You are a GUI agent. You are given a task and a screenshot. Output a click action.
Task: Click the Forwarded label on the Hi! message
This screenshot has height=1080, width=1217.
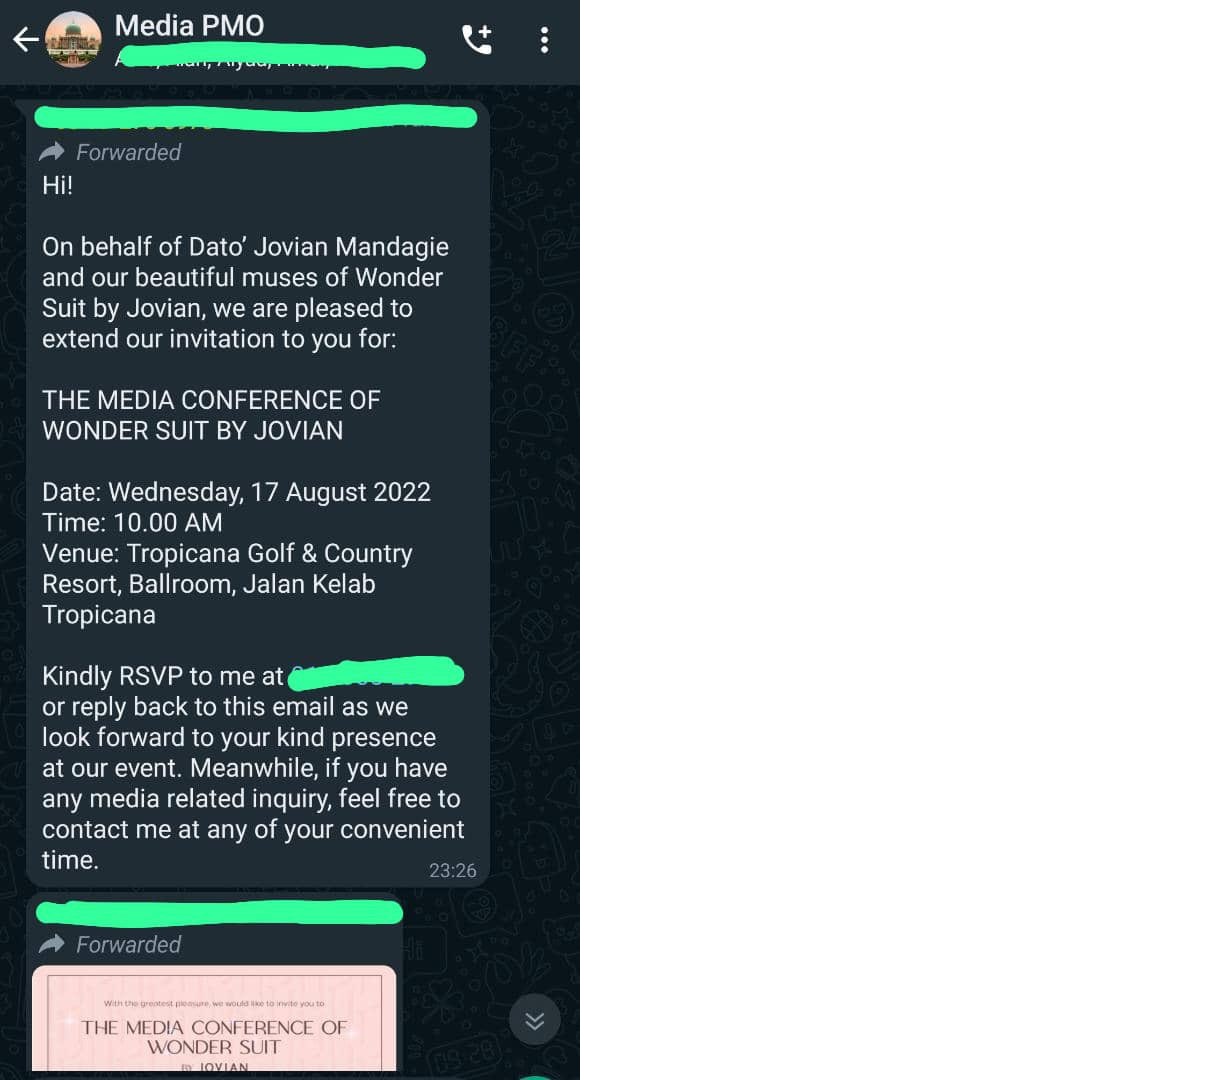point(128,152)
